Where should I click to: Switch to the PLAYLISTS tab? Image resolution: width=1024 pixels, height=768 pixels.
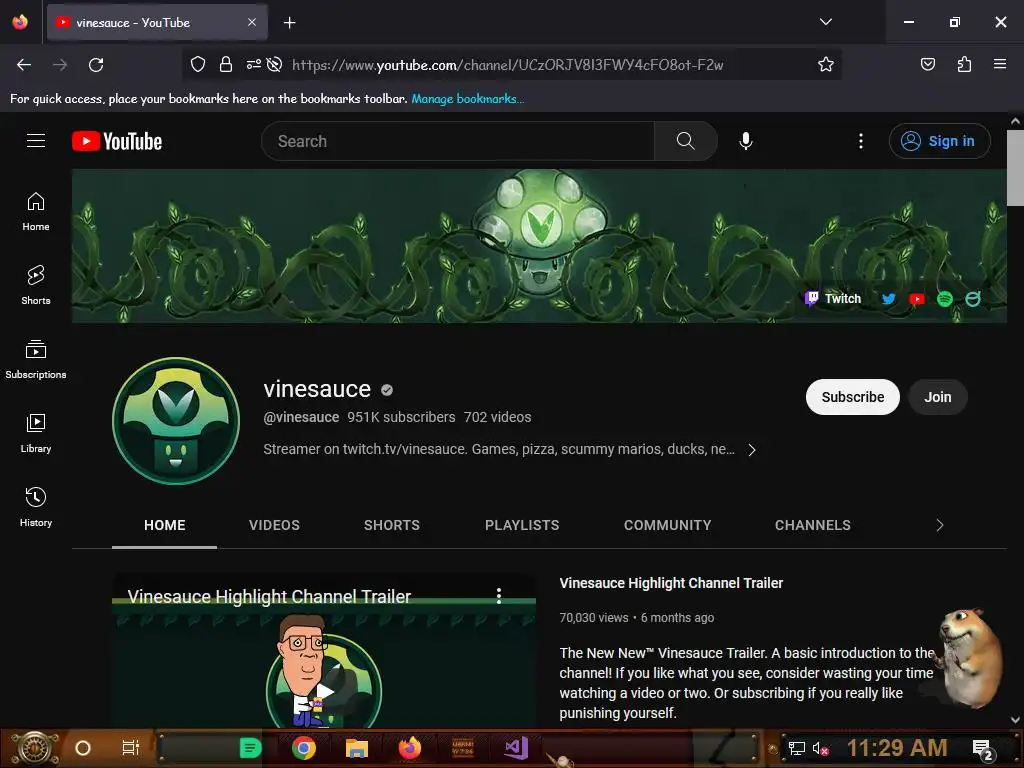click(522, 525)
